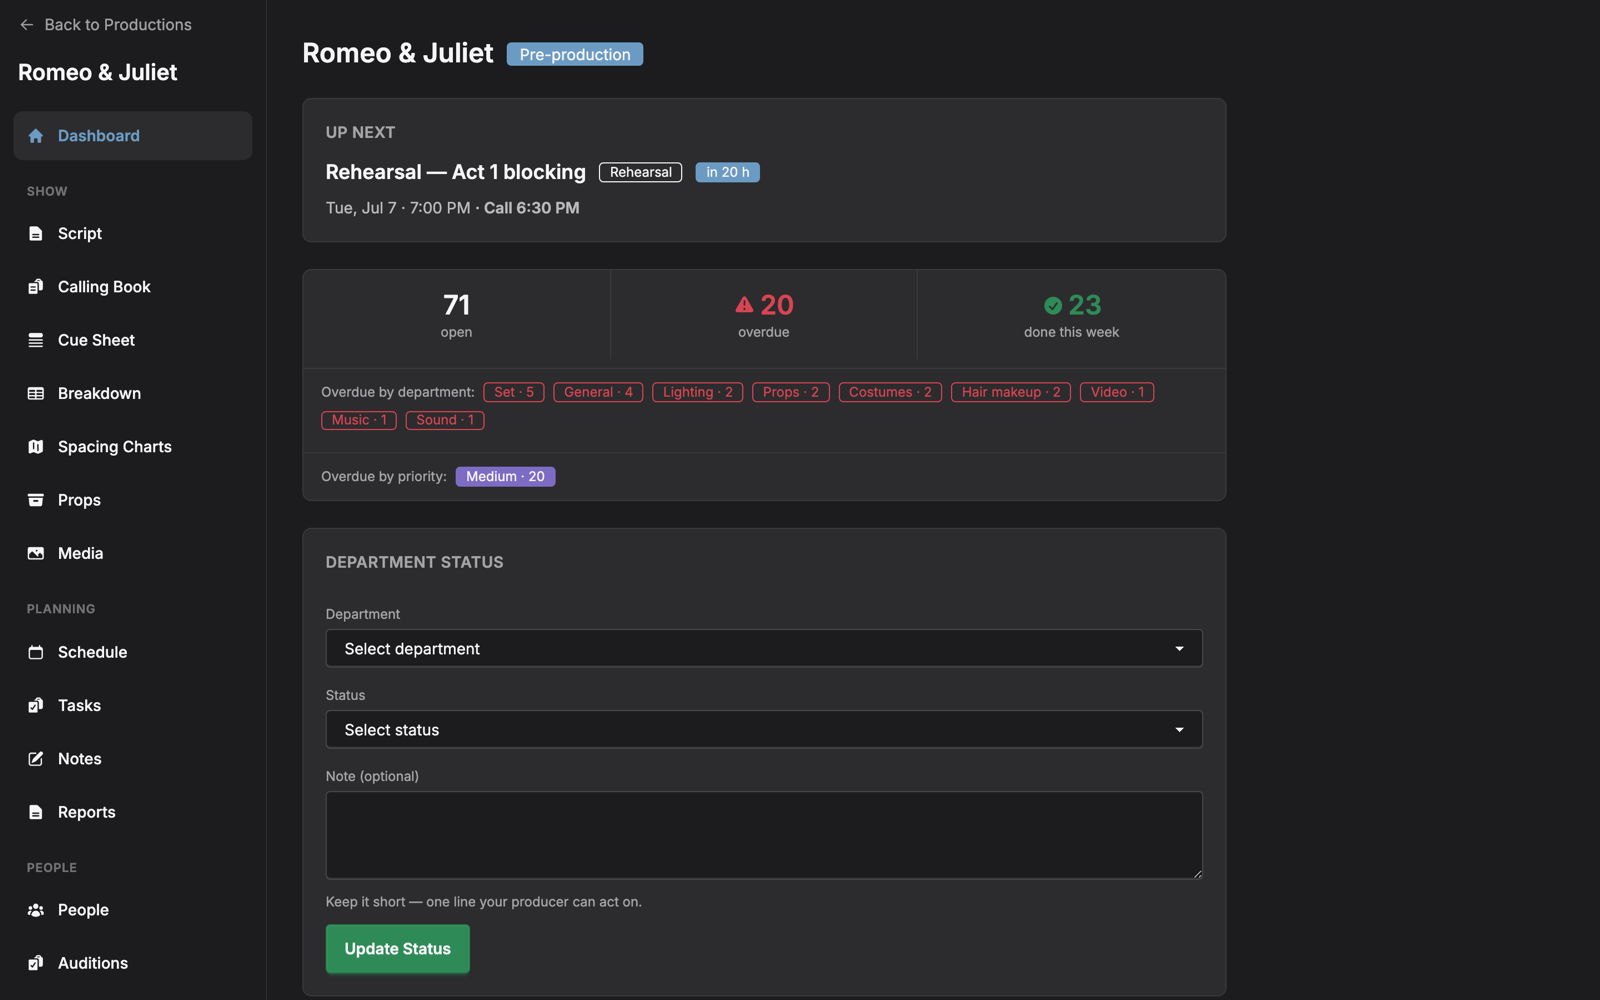Open the Cue Sheet section

(x=133, y=340)
